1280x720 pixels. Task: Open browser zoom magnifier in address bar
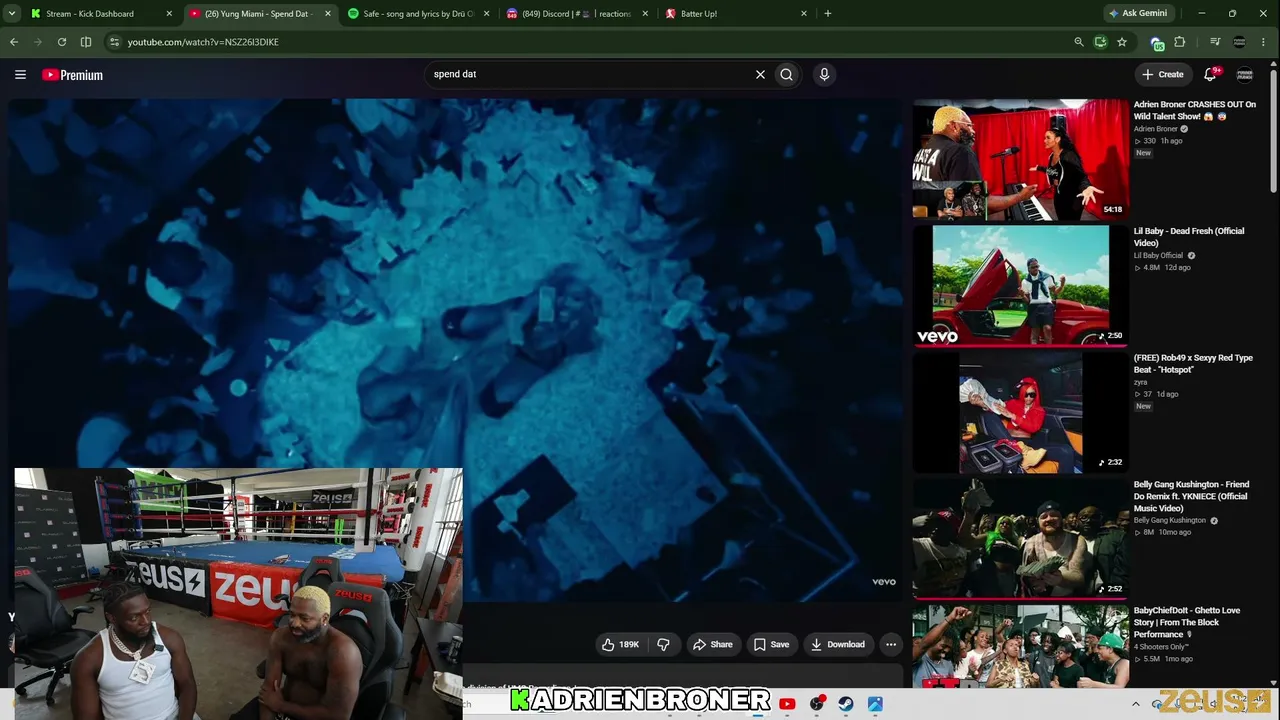(1078, 42)
